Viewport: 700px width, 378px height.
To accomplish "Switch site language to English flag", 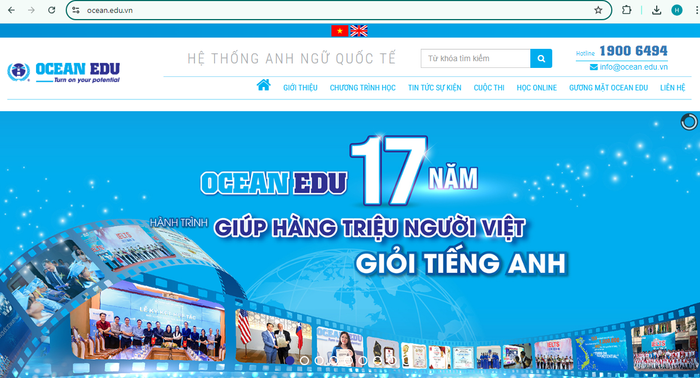I will 359,30.
